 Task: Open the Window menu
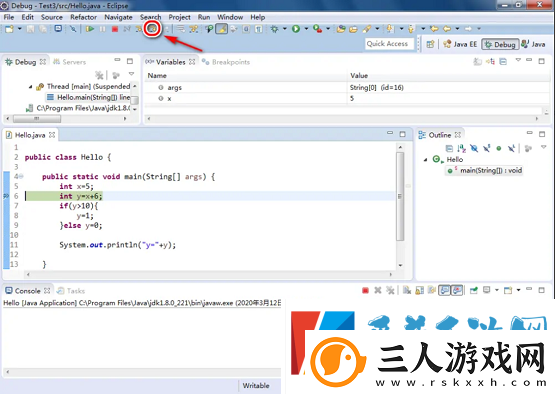[x=230, y=17]
